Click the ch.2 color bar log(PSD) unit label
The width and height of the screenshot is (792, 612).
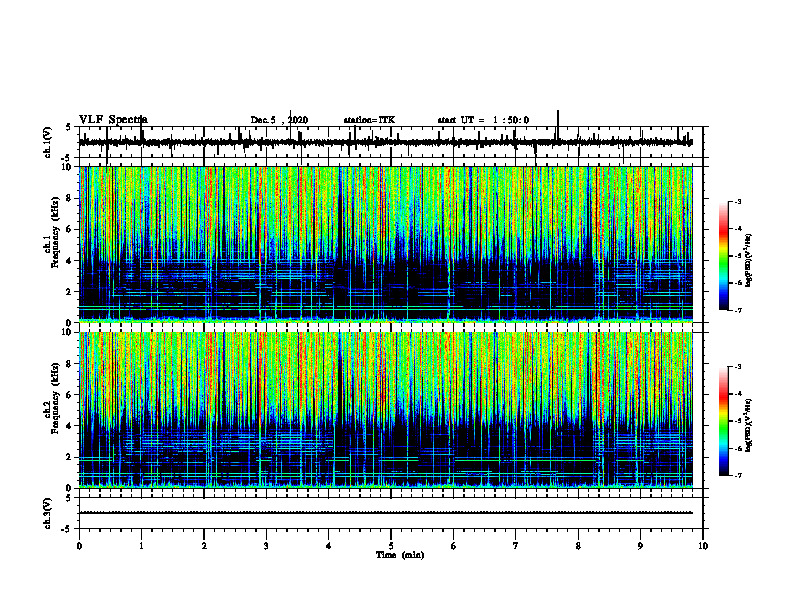pyautogui.click(x=750, y=425)
